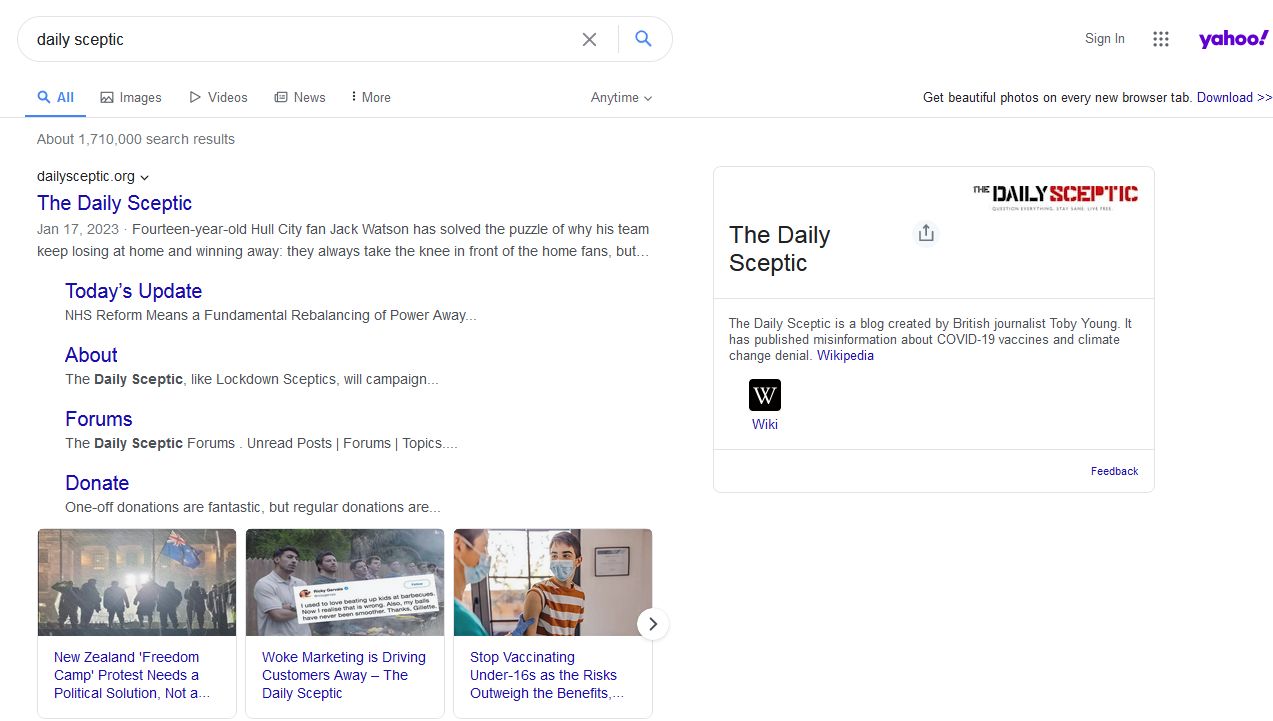The image size is (1273, 721).
Task: Click the 'About 1,710,000 search results' text
Action: coord(136,139)
